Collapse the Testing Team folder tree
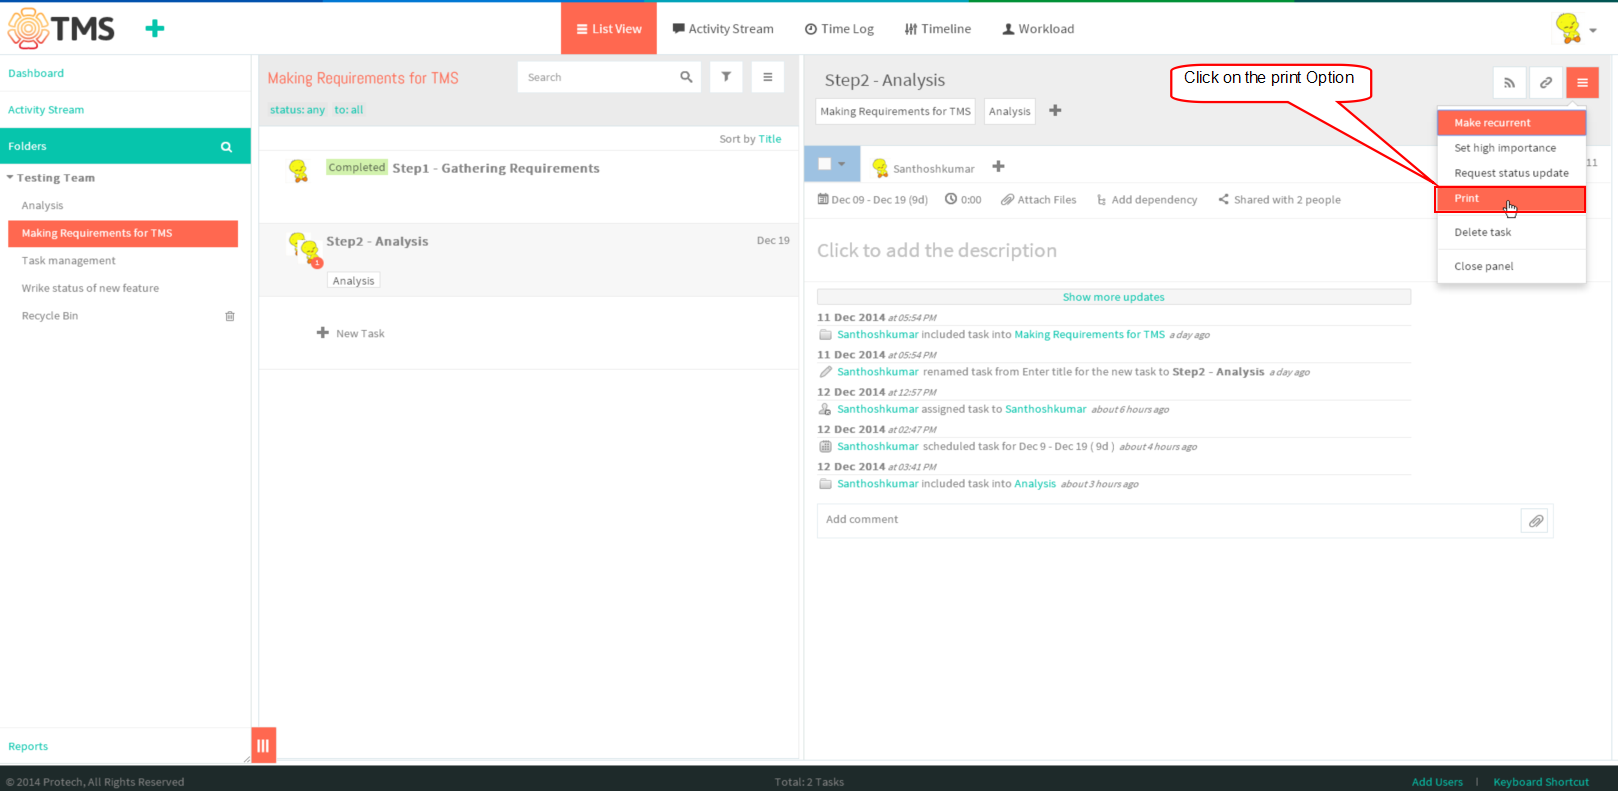Image resolution: width=1618 pixels, height=791 pixels. tap(10, 178)
